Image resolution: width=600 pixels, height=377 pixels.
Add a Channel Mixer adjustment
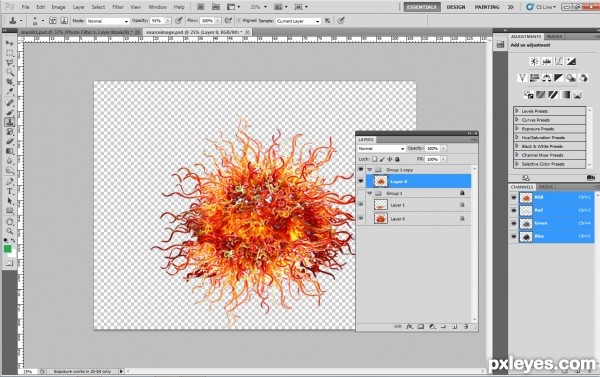click(x=583, y=78)
